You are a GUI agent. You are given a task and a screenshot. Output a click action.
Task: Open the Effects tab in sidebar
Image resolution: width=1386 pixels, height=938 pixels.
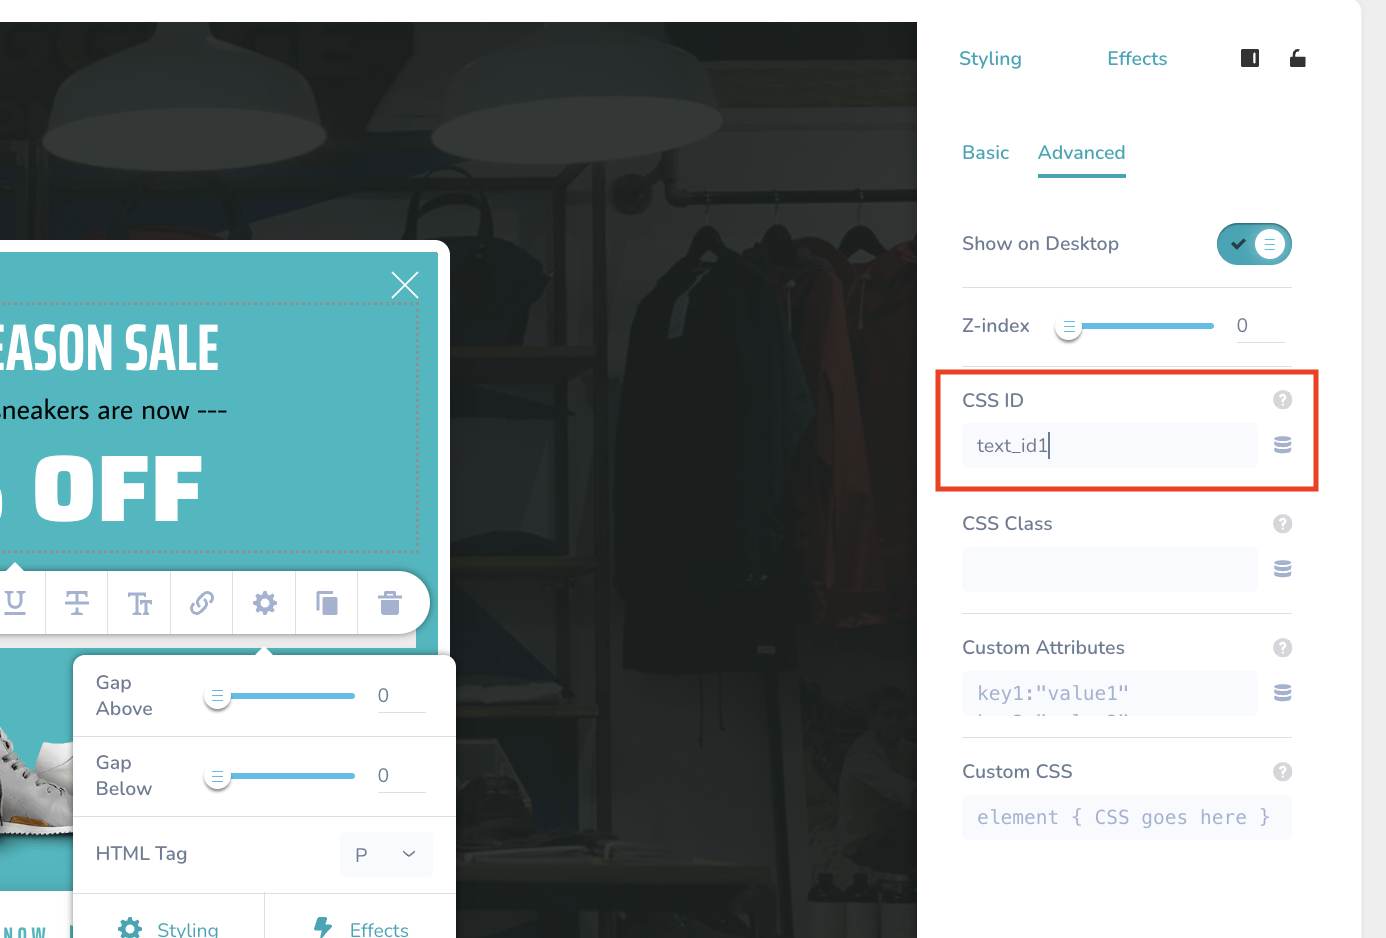pos(1137,59)
